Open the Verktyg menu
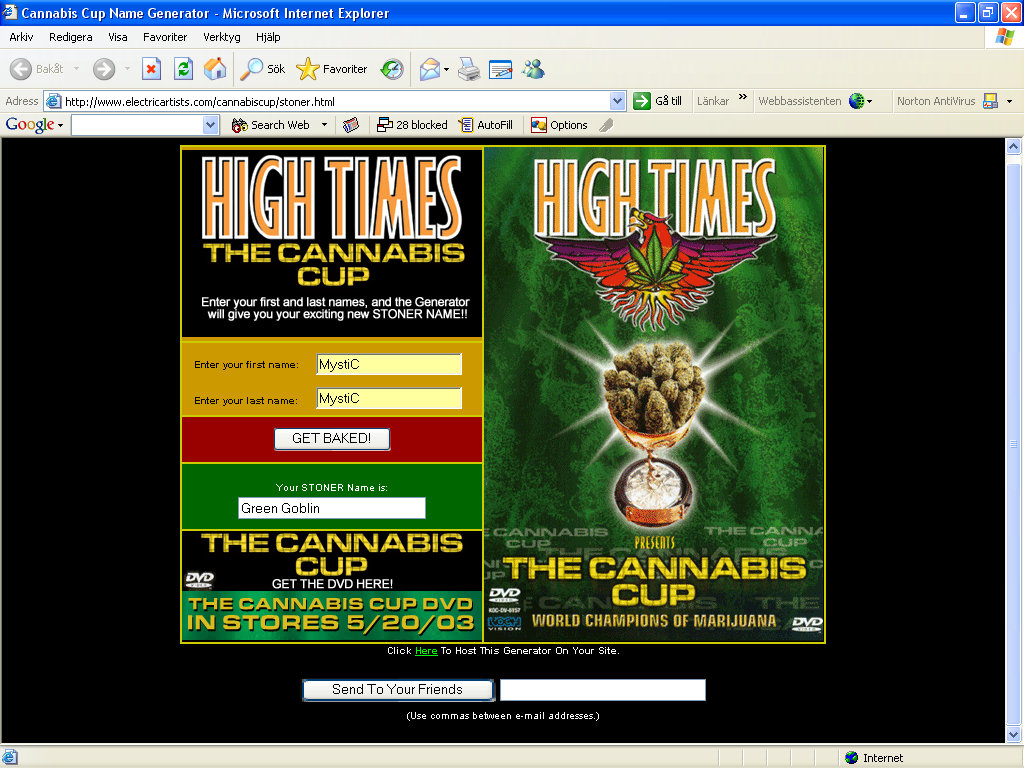Image resolution: width=1024 pixels, height=768 pixels. 222,37
